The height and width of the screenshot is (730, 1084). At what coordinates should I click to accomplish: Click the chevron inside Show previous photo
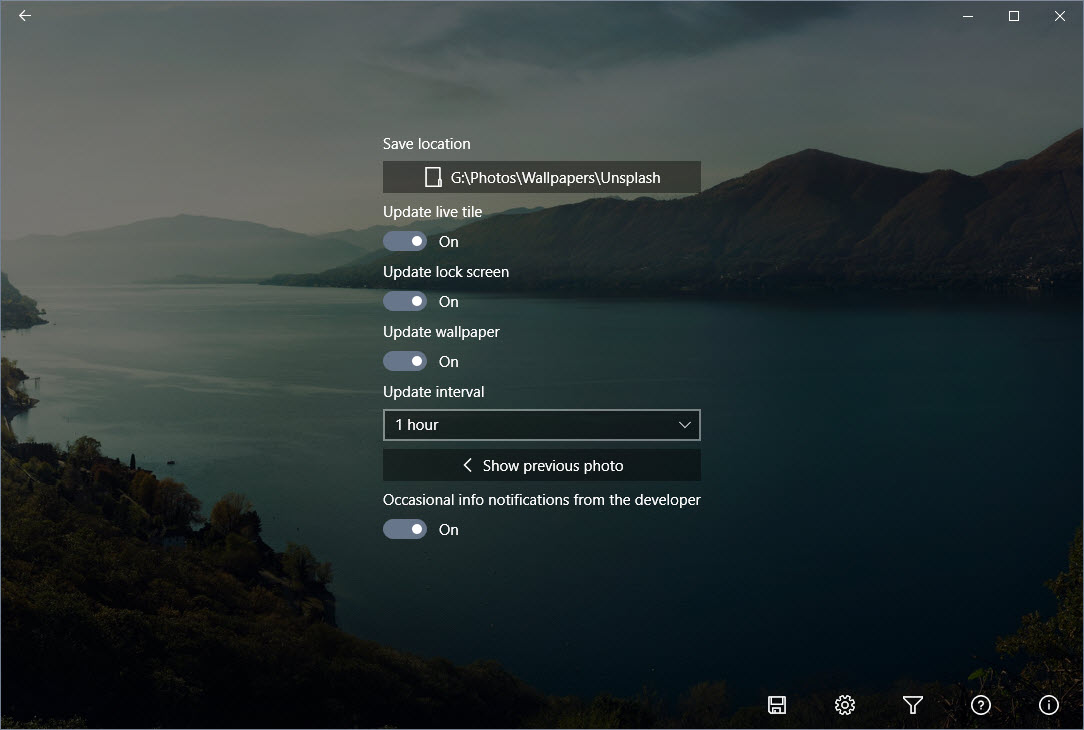point(467,465)
